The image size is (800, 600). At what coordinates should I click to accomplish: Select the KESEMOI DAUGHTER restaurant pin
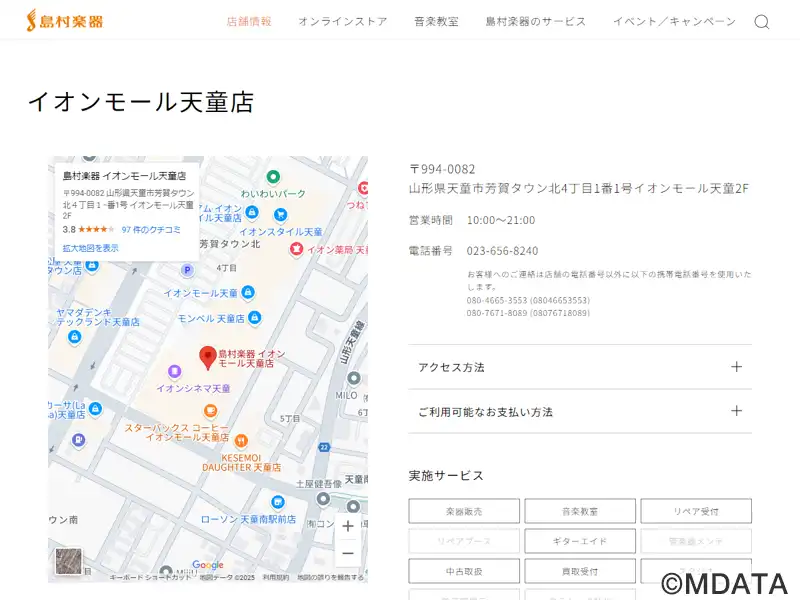click(241, 440)
